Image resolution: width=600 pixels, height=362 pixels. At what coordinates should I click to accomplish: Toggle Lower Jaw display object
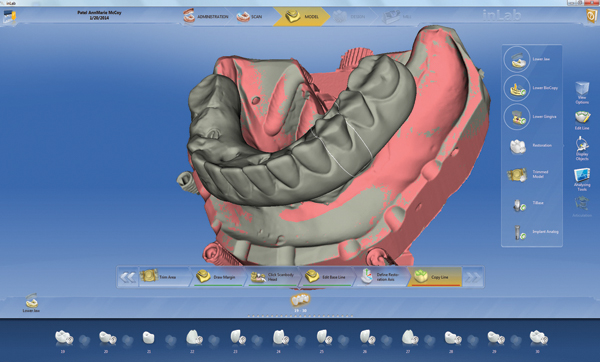tap(530, 59)
